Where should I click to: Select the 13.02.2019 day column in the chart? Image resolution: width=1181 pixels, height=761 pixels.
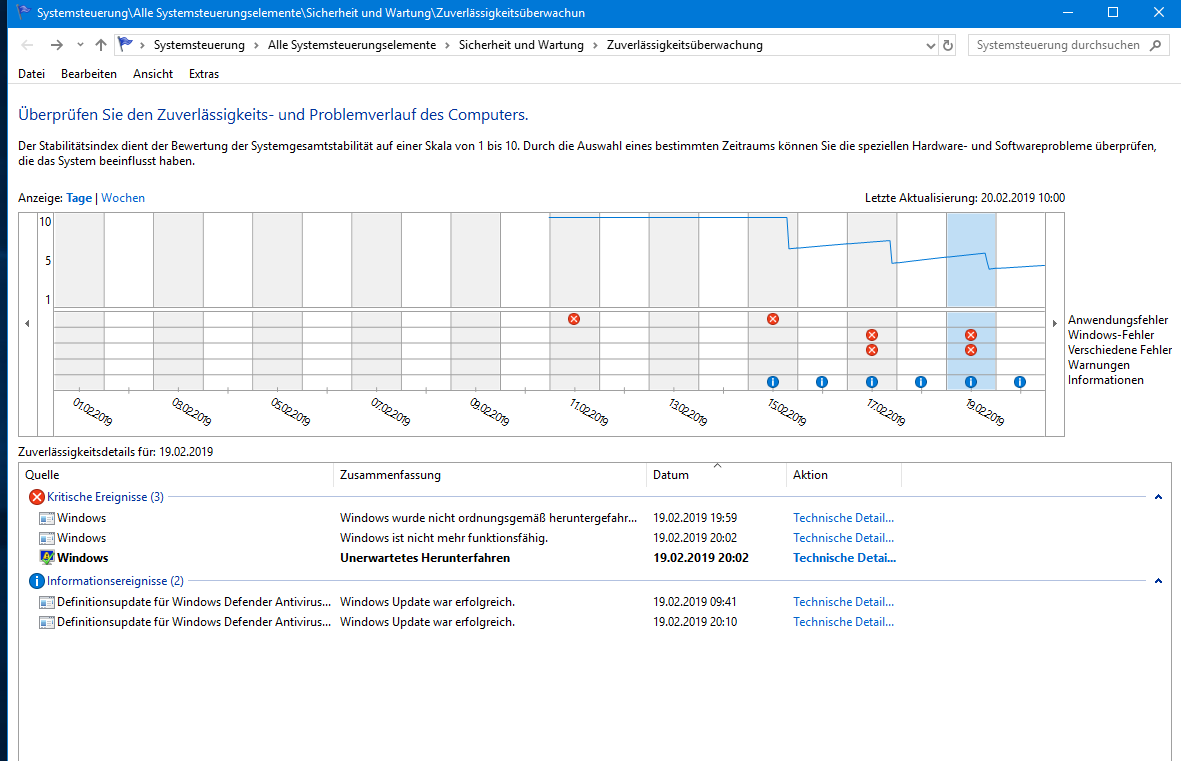pos(673,301)
